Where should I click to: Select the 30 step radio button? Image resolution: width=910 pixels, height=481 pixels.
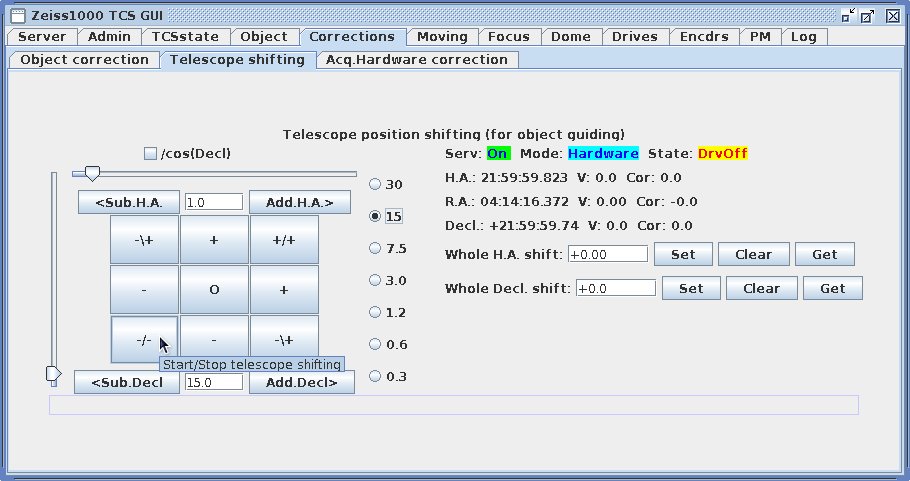(x=376, y=184)
